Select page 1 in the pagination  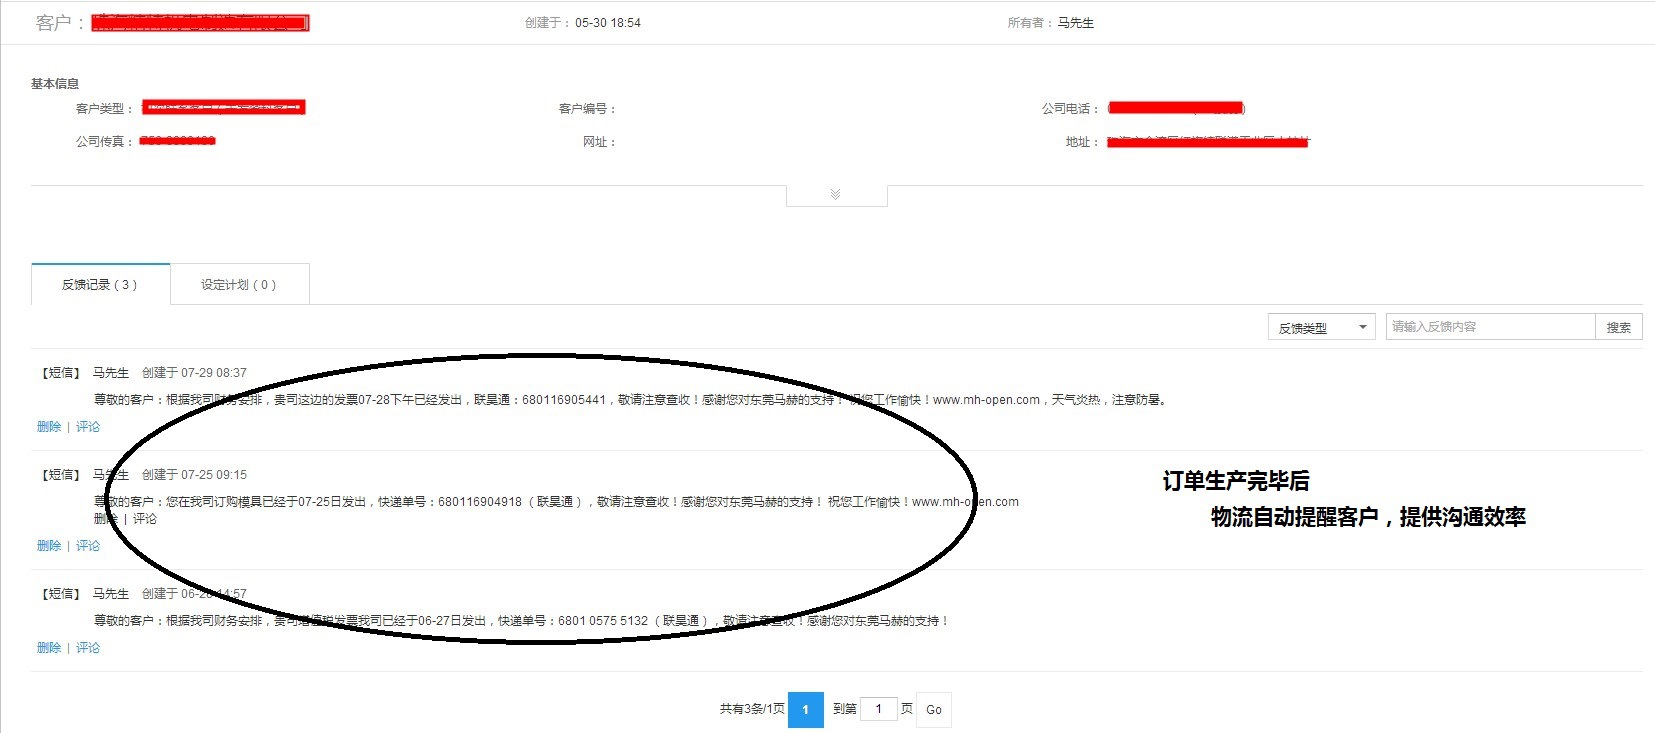click(805, 710)
